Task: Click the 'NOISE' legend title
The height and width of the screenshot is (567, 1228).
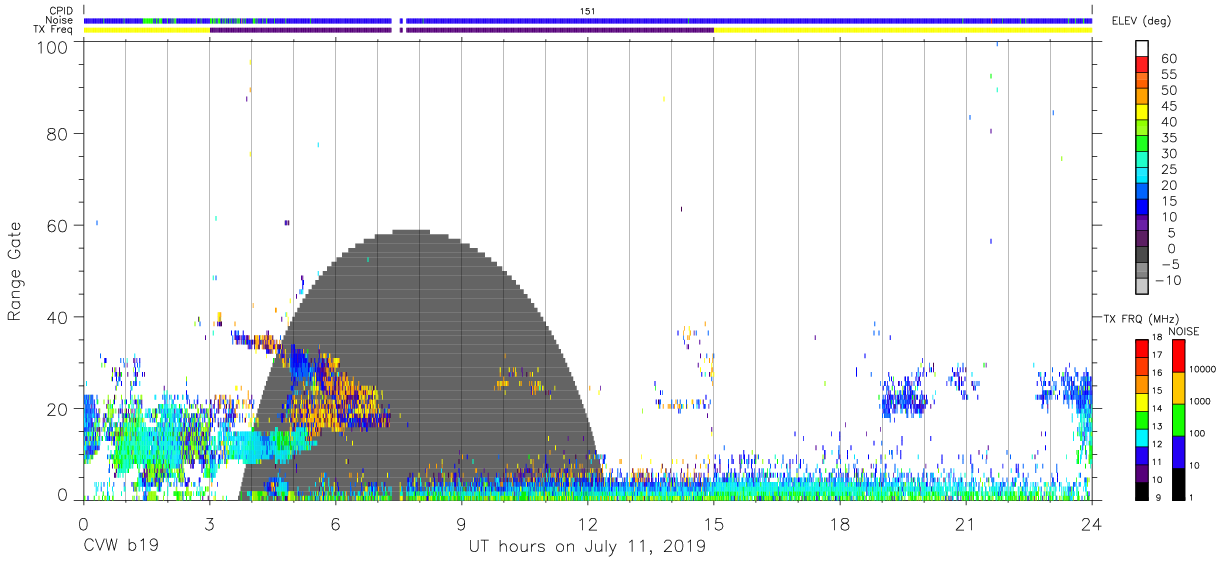Action: tap(1184, 331)
